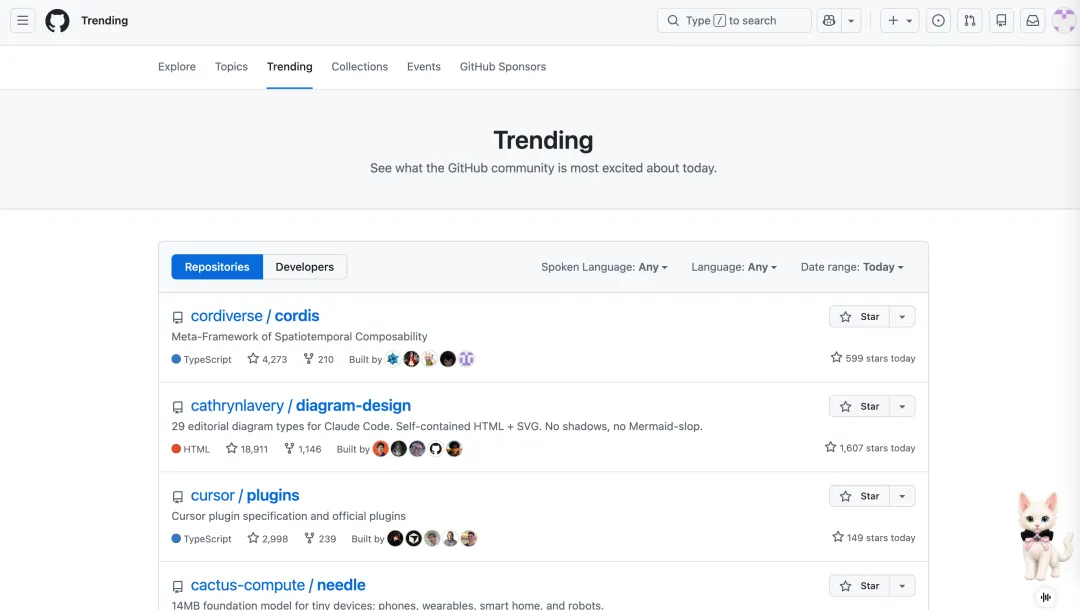Open cursor / plugins repository link
Viewport: 1080px width, 610px height.
click(x=245, y=495)
